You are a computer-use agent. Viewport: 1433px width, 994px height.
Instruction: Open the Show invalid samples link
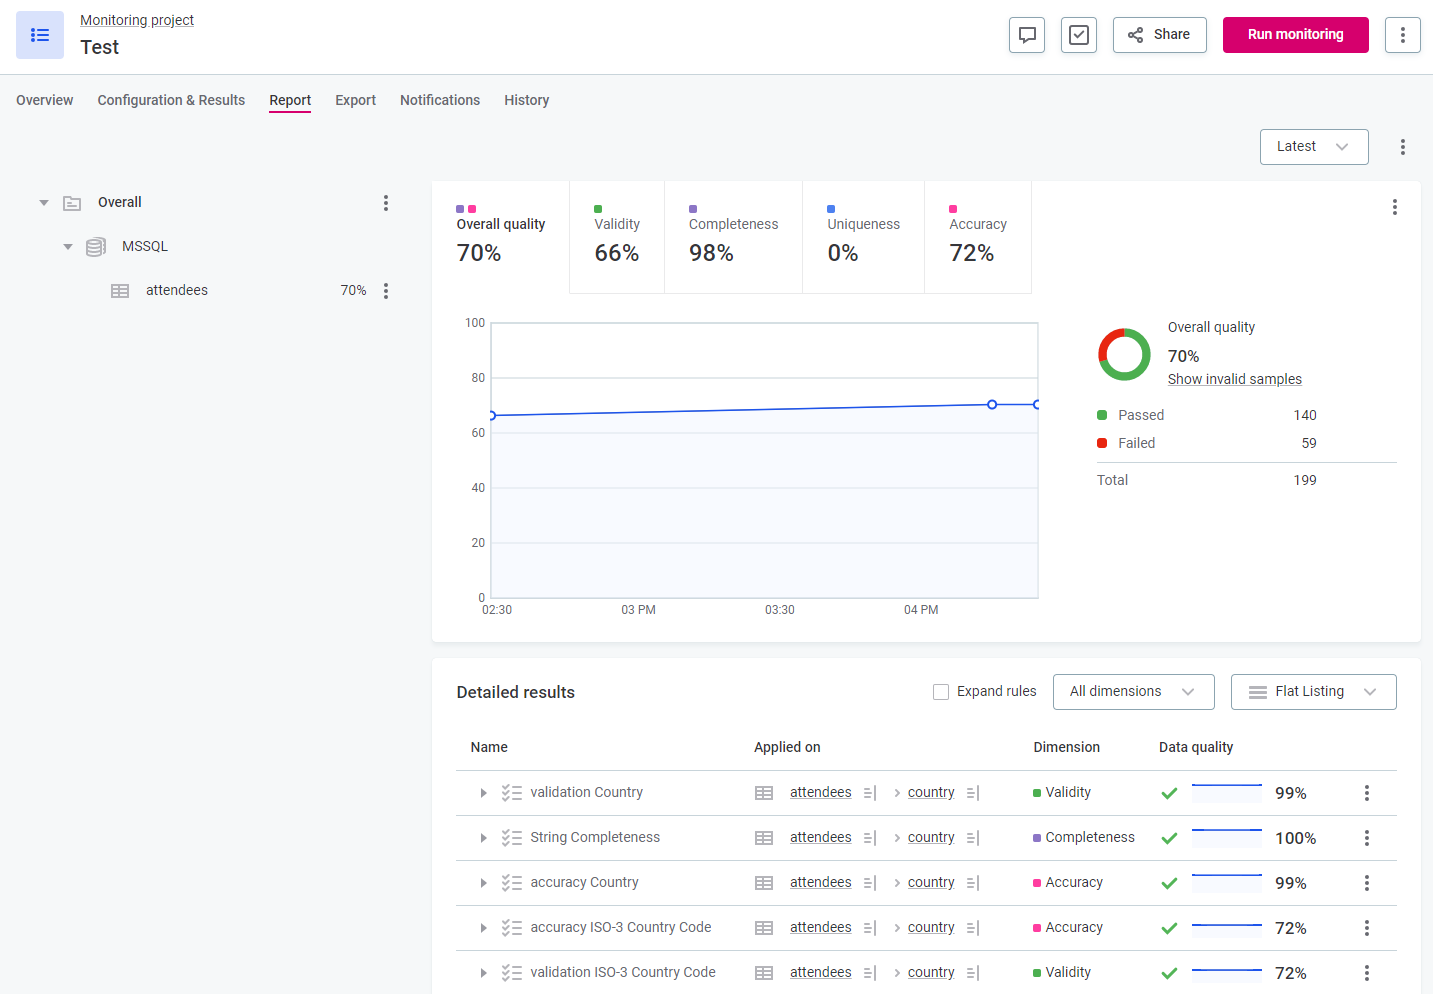click(1234, 379)
